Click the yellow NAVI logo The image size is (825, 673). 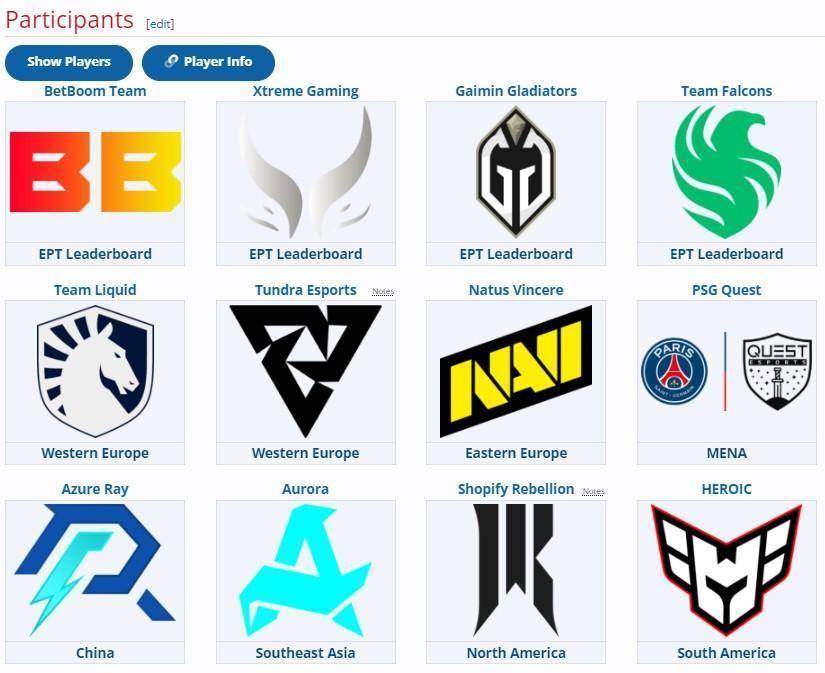click(516, 371)
